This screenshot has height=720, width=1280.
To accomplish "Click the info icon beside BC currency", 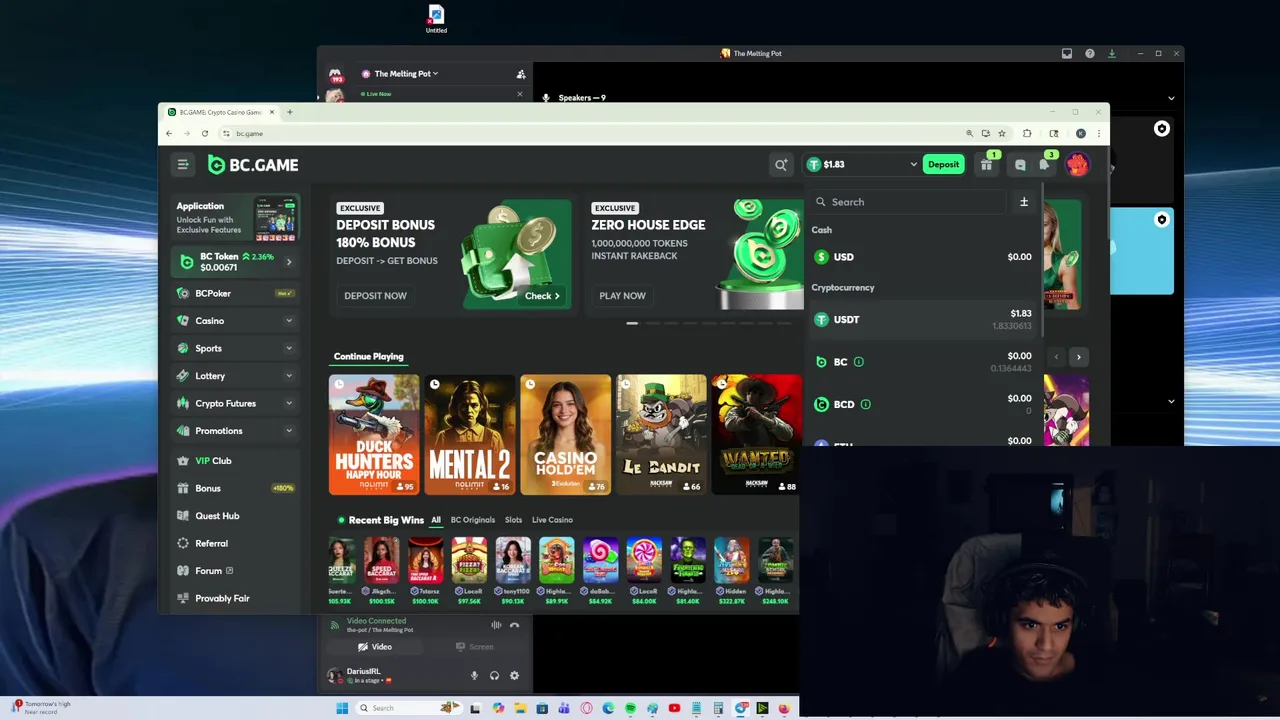I will pos(858,362).
